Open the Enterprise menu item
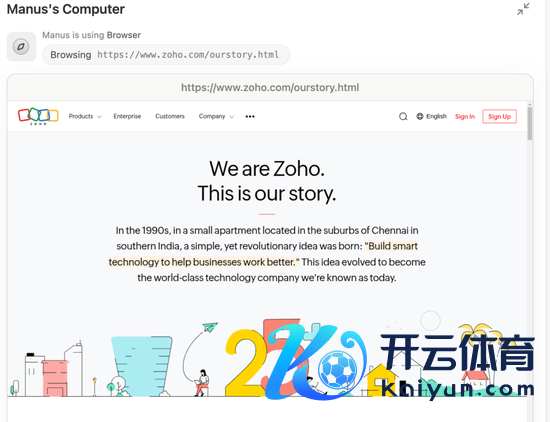Viewport: 550px width, 422px height. click(127, 116)
